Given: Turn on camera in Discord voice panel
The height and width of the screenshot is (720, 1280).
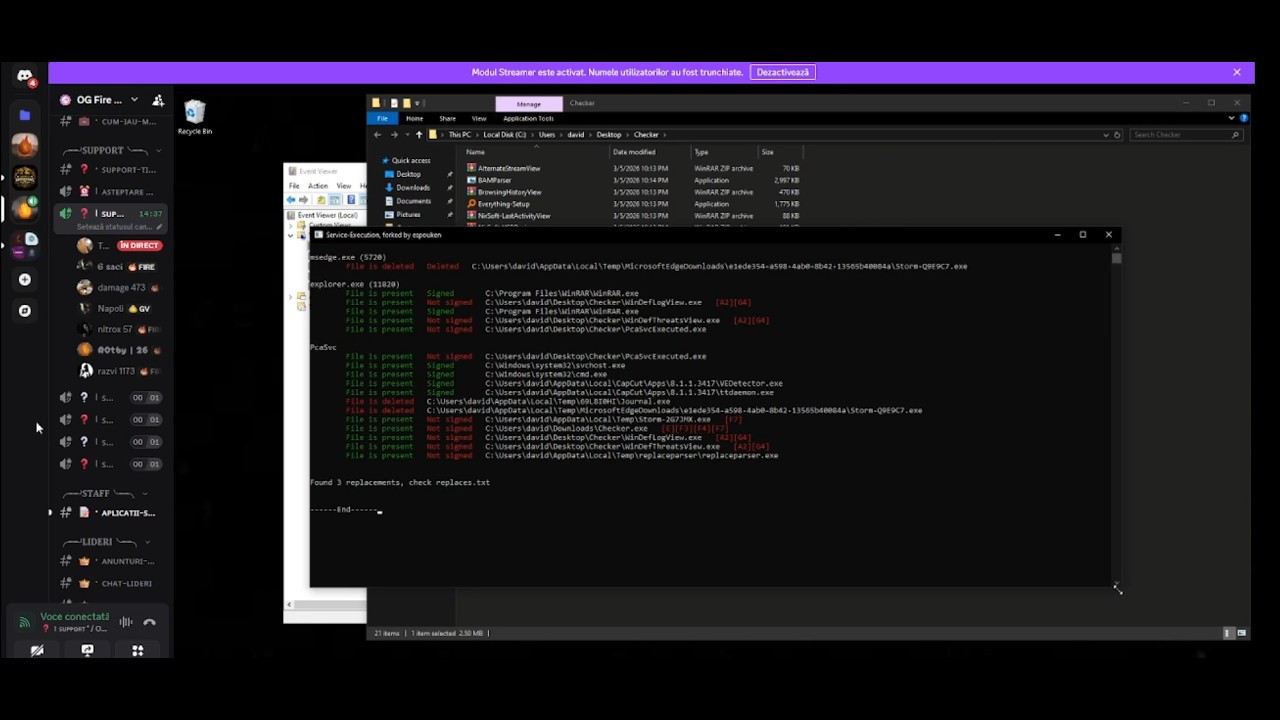Looking at the screenshot, I should [37, 651].
